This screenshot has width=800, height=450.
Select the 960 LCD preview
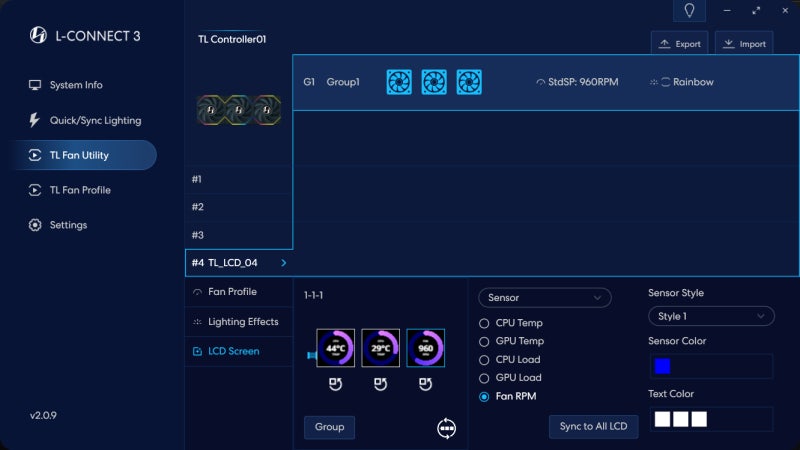coord(426,348)
